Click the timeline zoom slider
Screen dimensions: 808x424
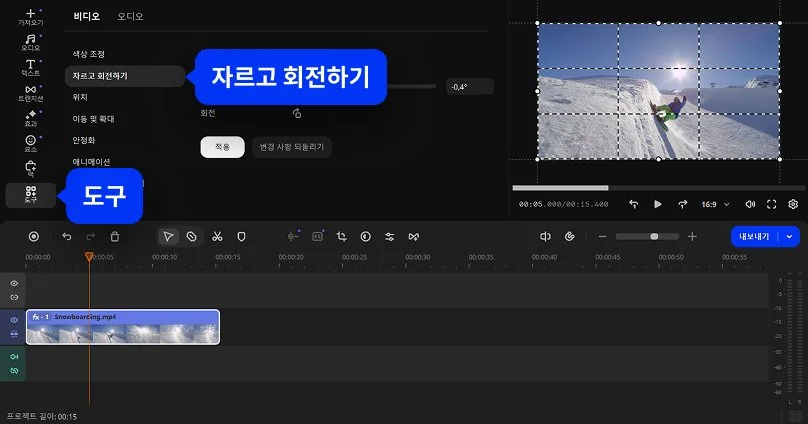point(647,237)
